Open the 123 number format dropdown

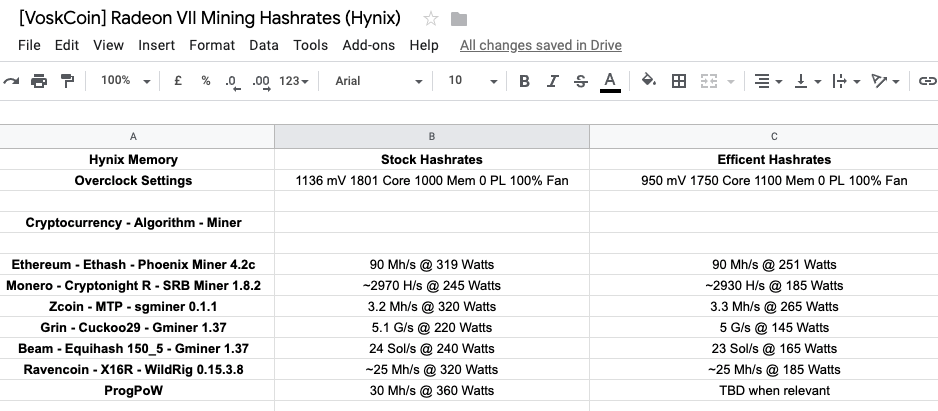(294, 81)
